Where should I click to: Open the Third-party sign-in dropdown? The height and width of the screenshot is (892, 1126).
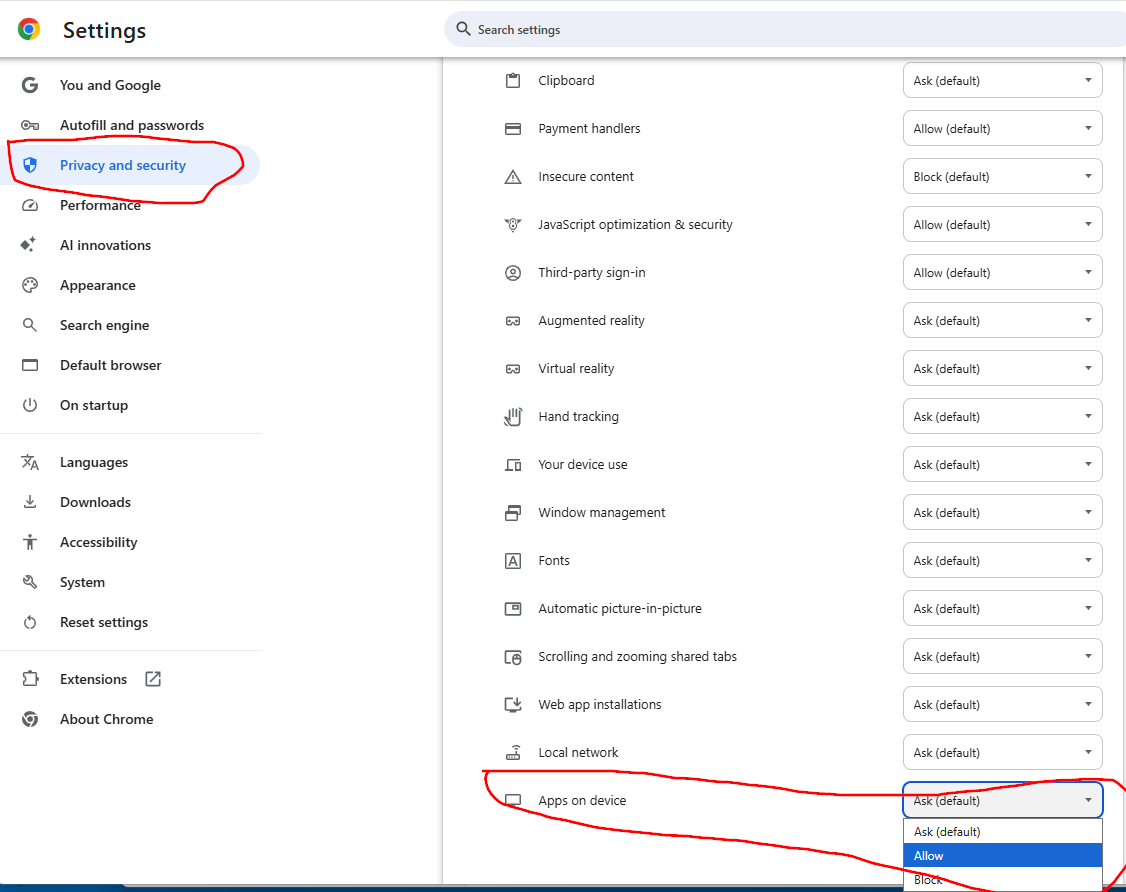point(1002,273)
